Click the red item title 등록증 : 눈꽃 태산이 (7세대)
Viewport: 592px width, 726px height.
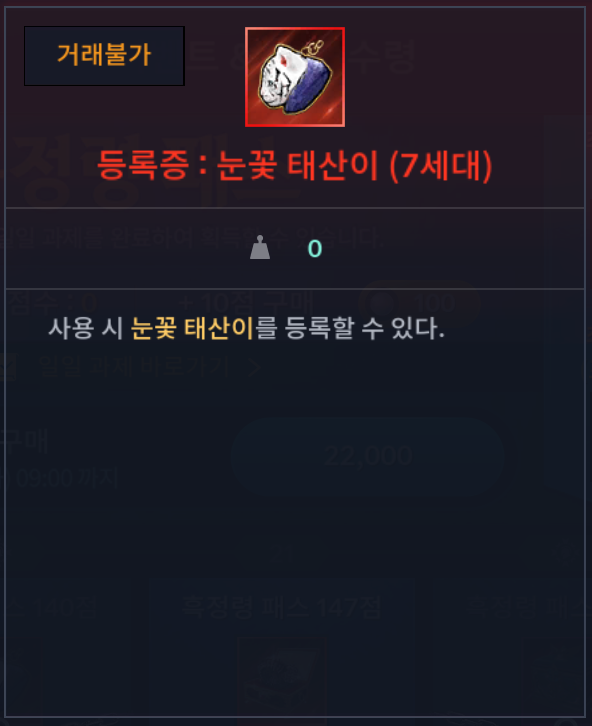294,165
